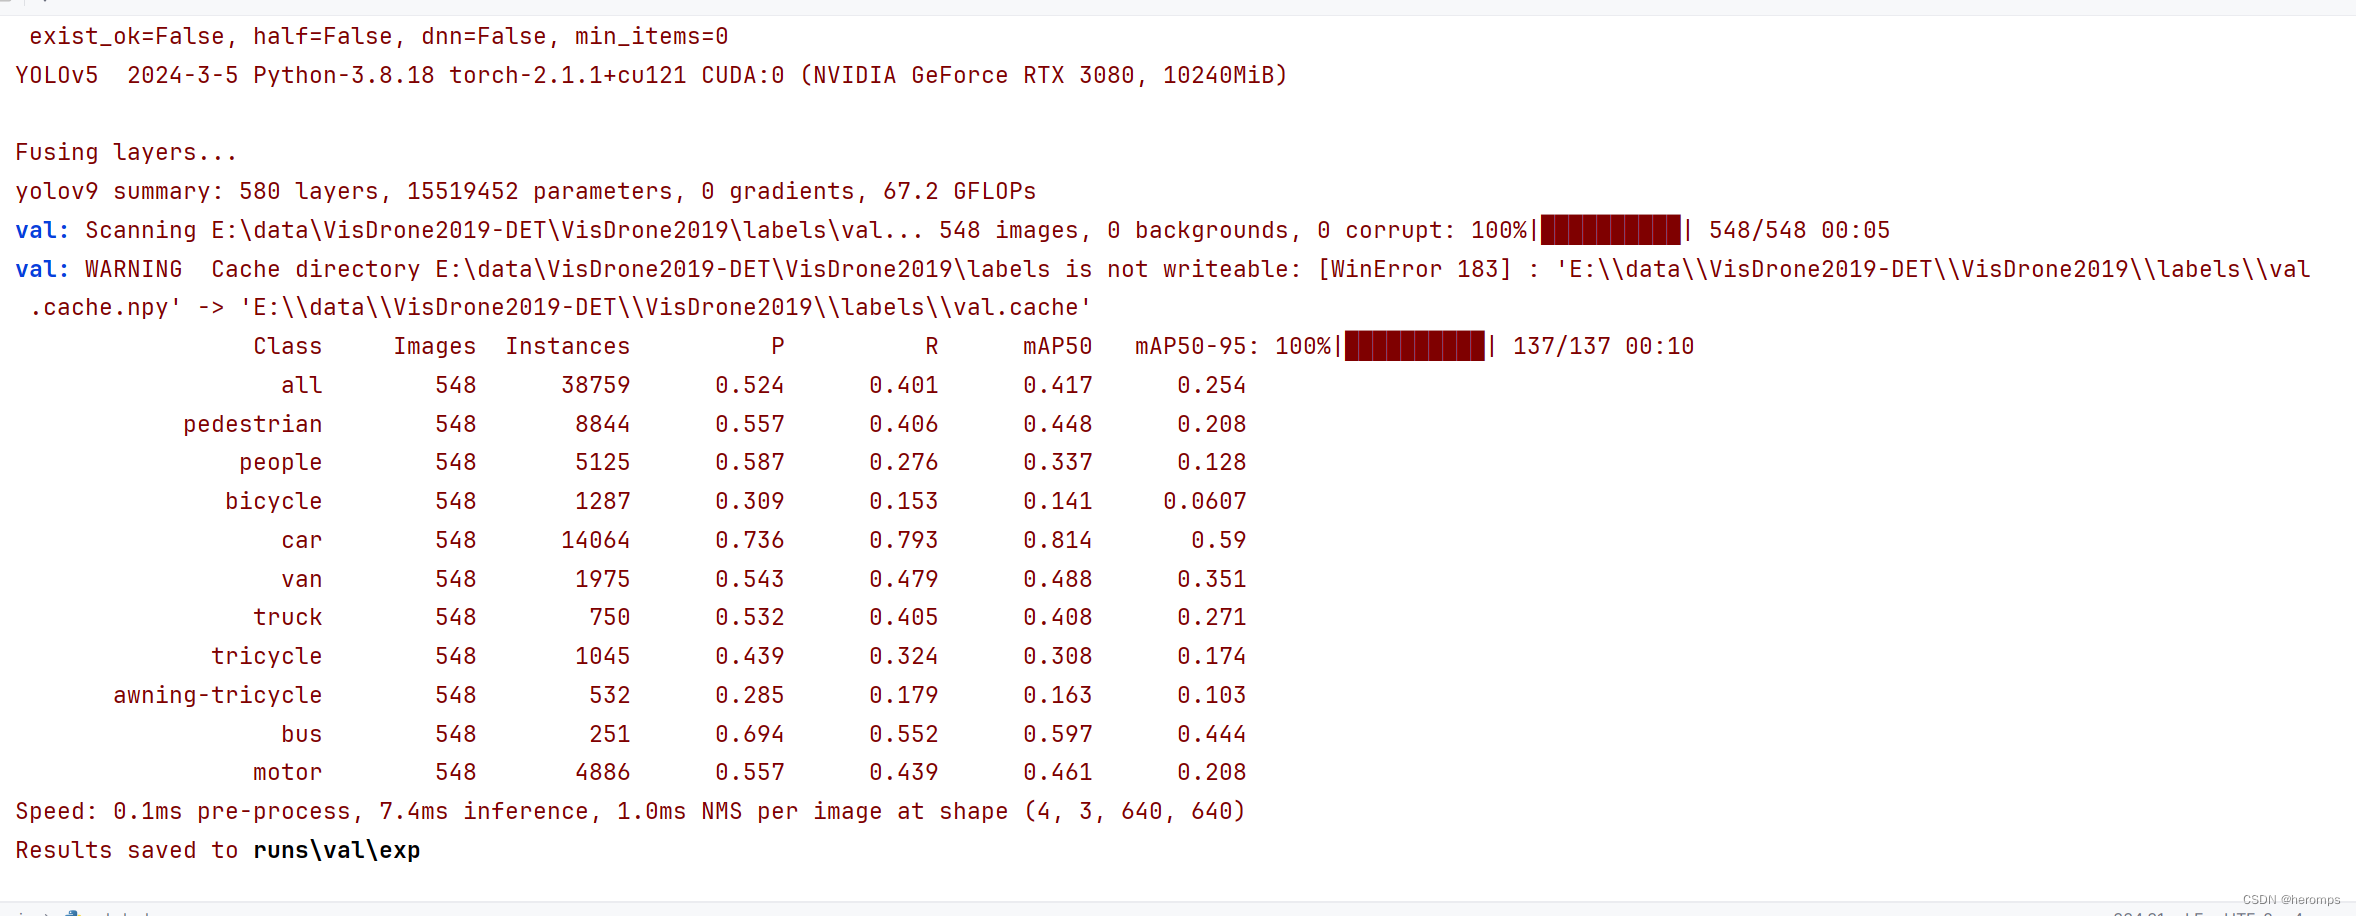Image resolution: width=2356 pixels, height=916 pixels.
Task: Click the 0.0607 bicycle mAP50-95 value
Action: [x=1204, y=501]
